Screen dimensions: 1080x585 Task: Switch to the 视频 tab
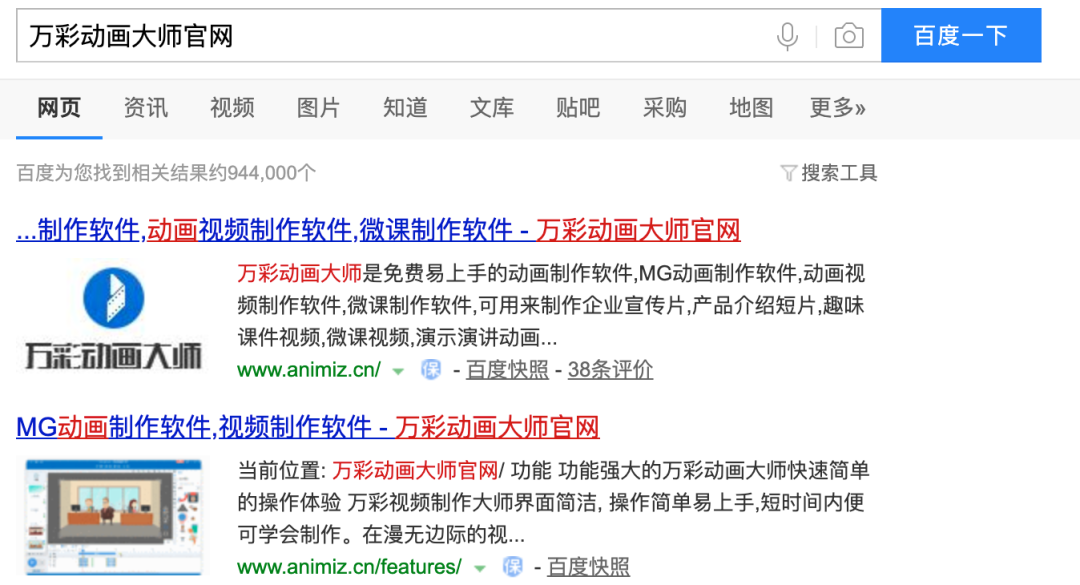point(232,108)
